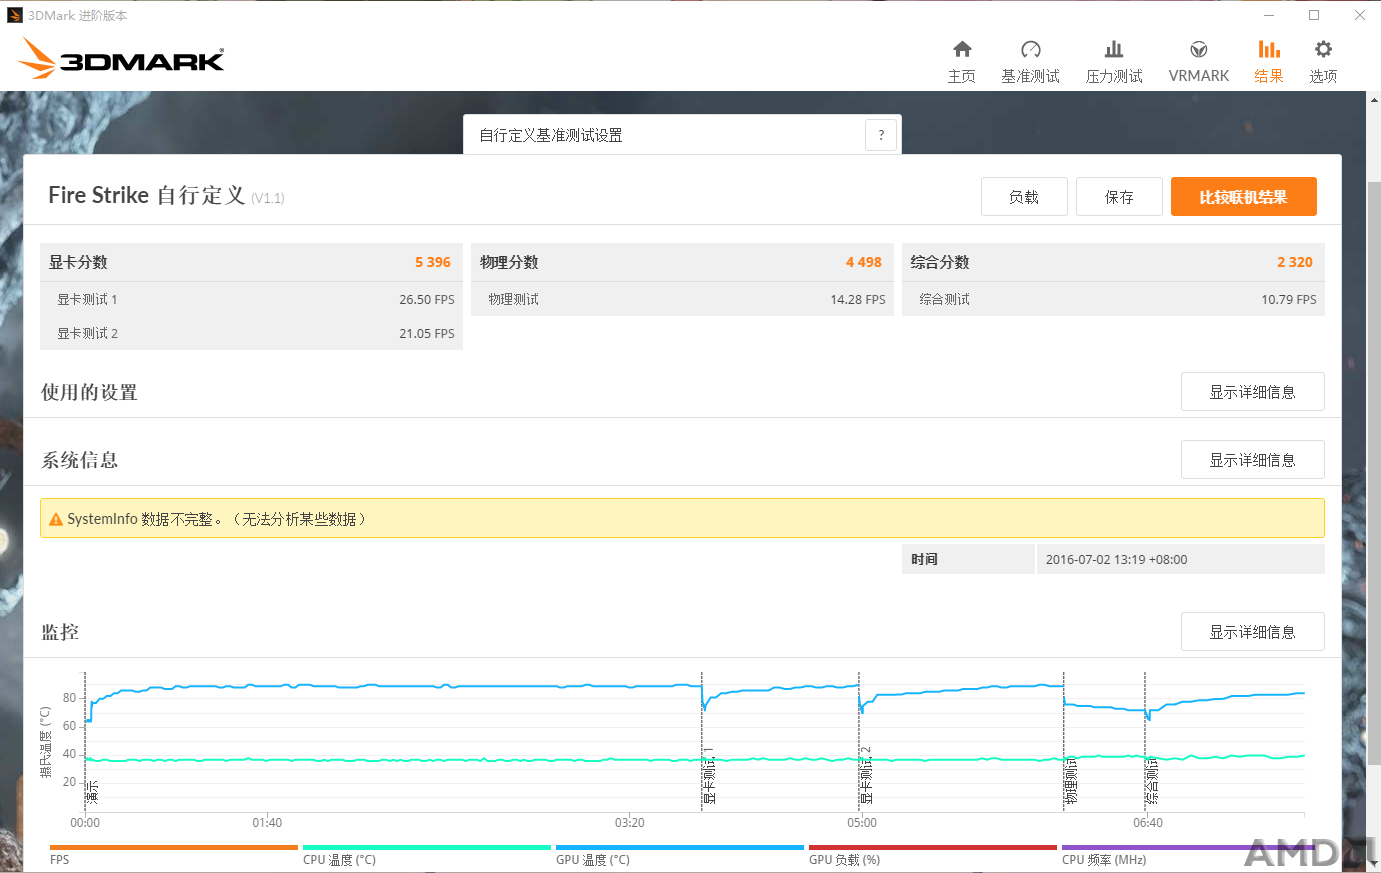Click the 结果 tab label
Viewport: 1381px width, 873px height.
[1269, 76]
